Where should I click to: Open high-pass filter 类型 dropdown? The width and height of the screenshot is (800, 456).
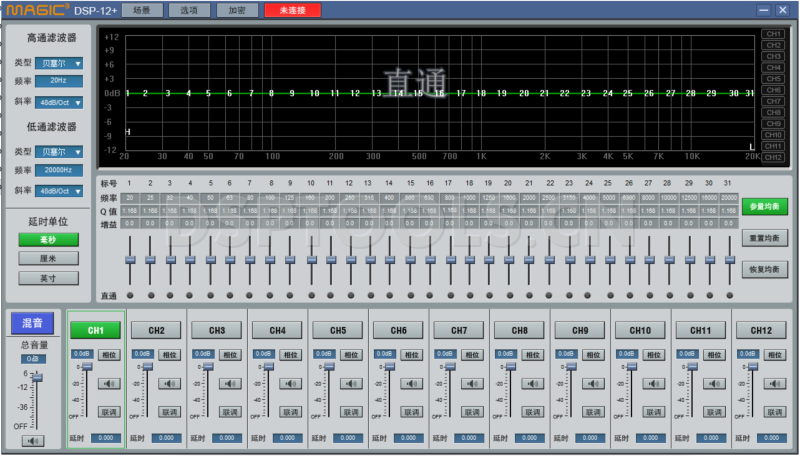pyautogui.click(x=59, y=63)
